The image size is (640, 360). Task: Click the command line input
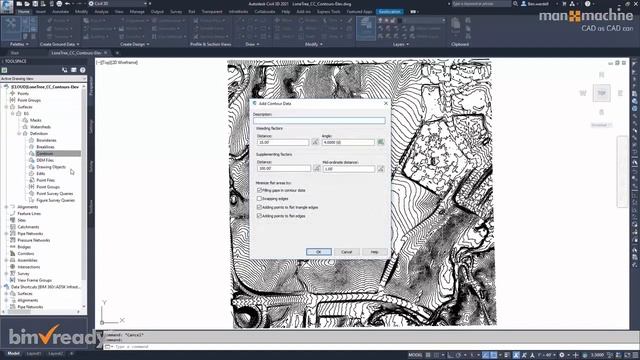point(367,347)
